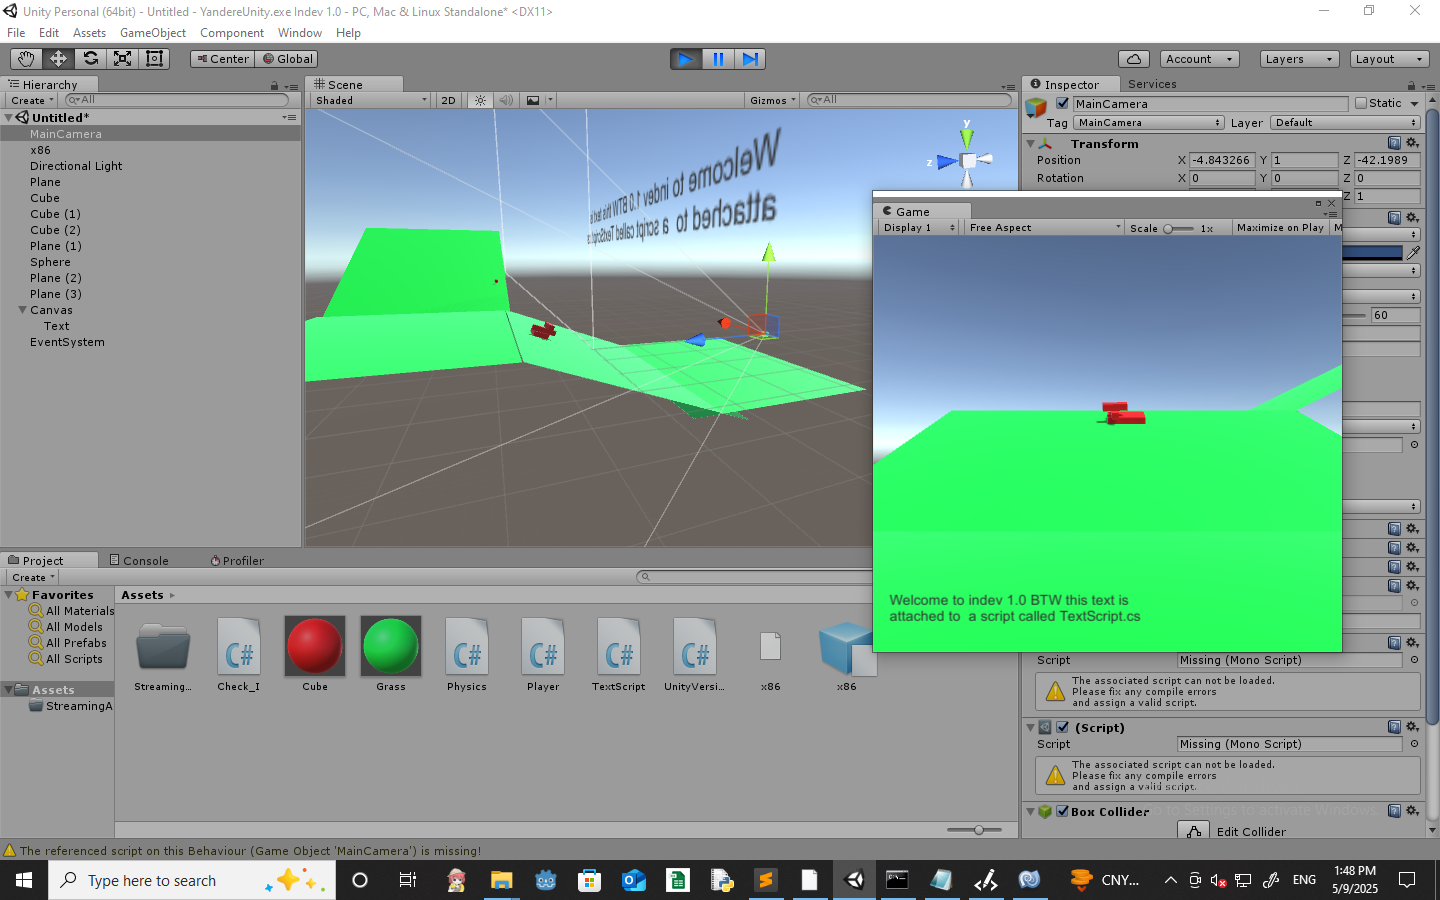Click the scene orientation gizmo
The height and width of the screenshot is (900, 1440).
tap(967, 159)
